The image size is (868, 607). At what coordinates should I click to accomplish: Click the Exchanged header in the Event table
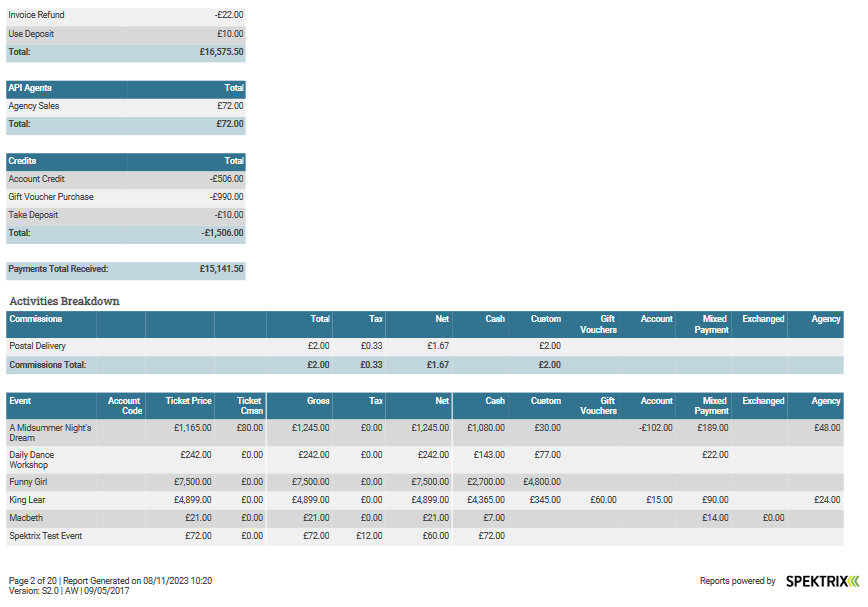pyautogui.click(x=763, y=401)
